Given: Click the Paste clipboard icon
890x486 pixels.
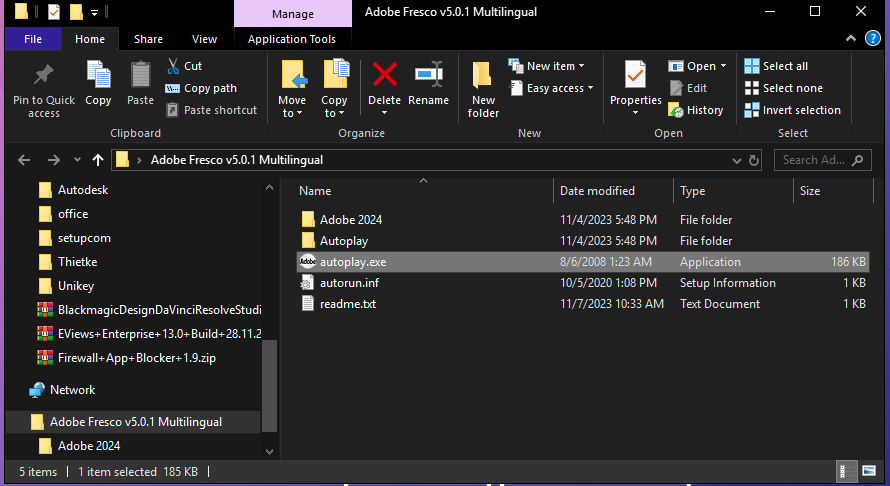Looking at the screenshot, I should [140, 76].
